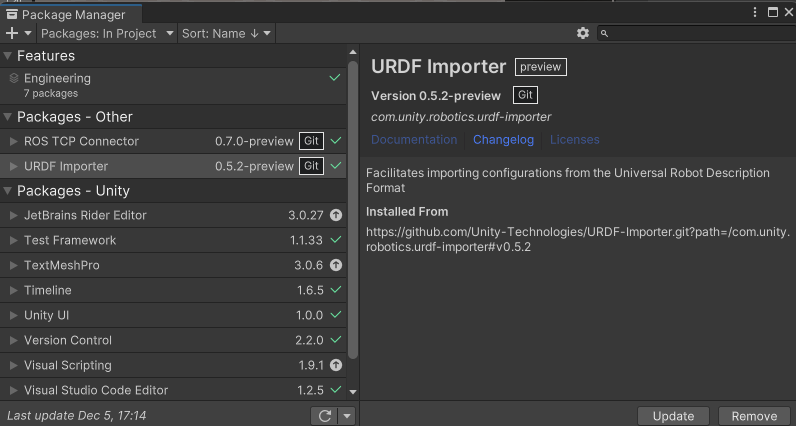Expand the Test Framework versions
Image resolution: width=796 pixels, height=426 pixels.
click(x=14, y=240)
